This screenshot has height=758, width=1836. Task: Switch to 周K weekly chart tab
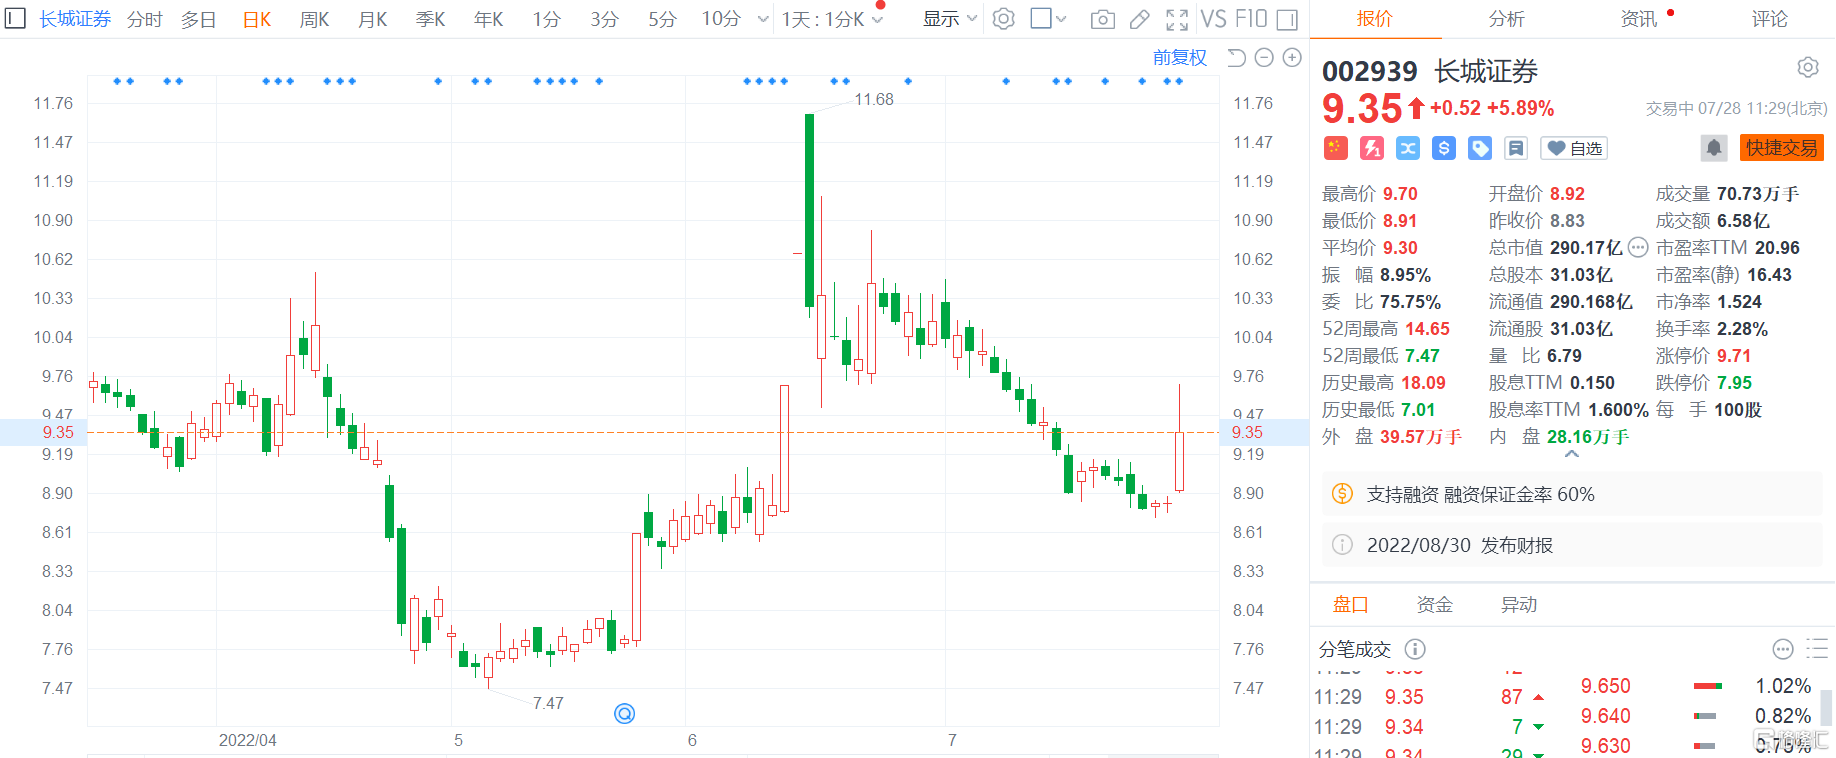coord(314,19)
